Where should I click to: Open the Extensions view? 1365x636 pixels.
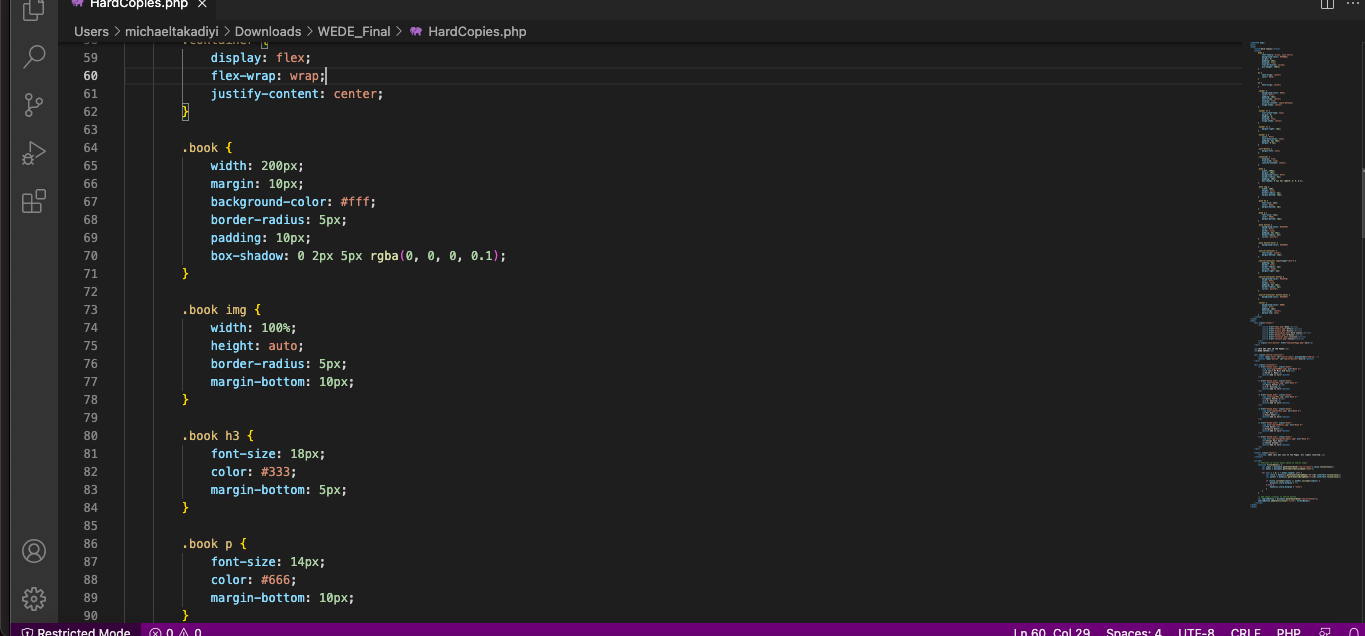pos(34,201)
